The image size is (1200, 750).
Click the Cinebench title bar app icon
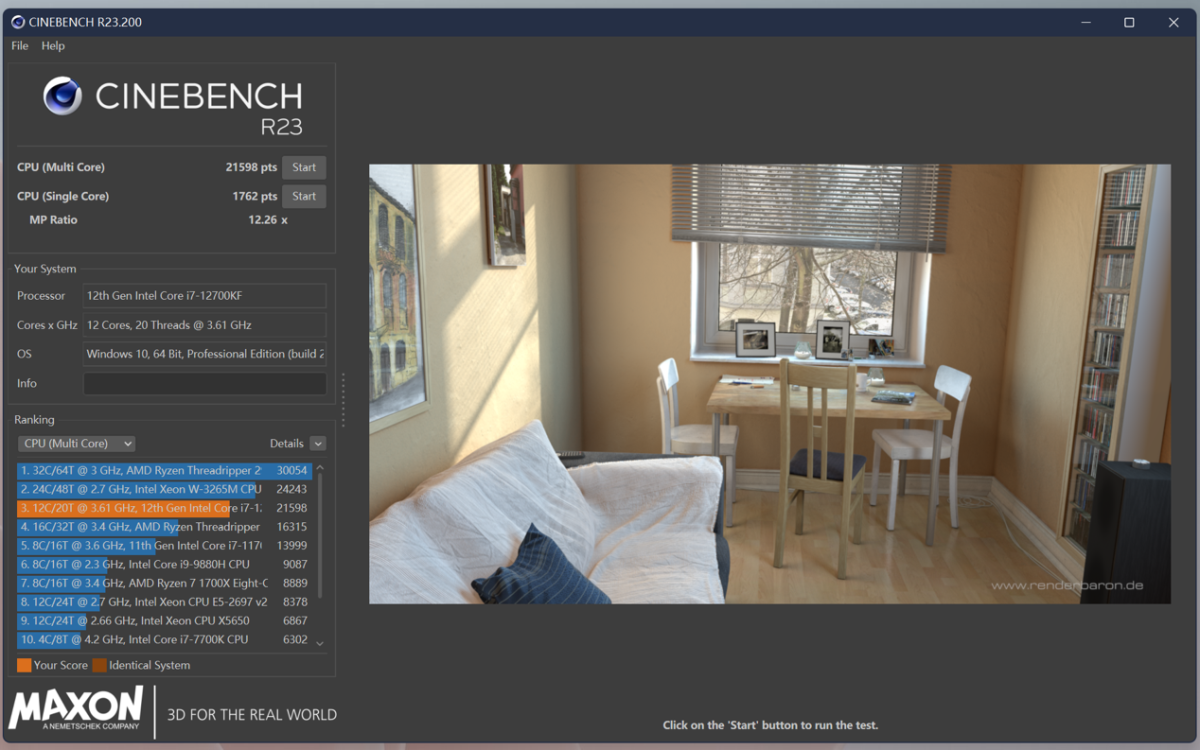(x=18, y=22)
